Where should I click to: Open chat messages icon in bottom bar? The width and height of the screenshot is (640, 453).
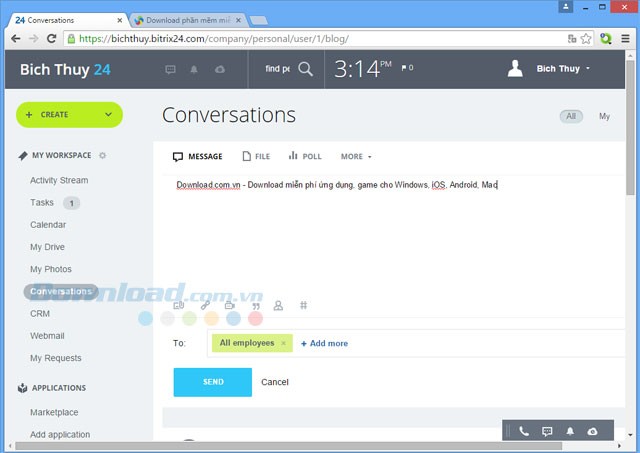547,431
